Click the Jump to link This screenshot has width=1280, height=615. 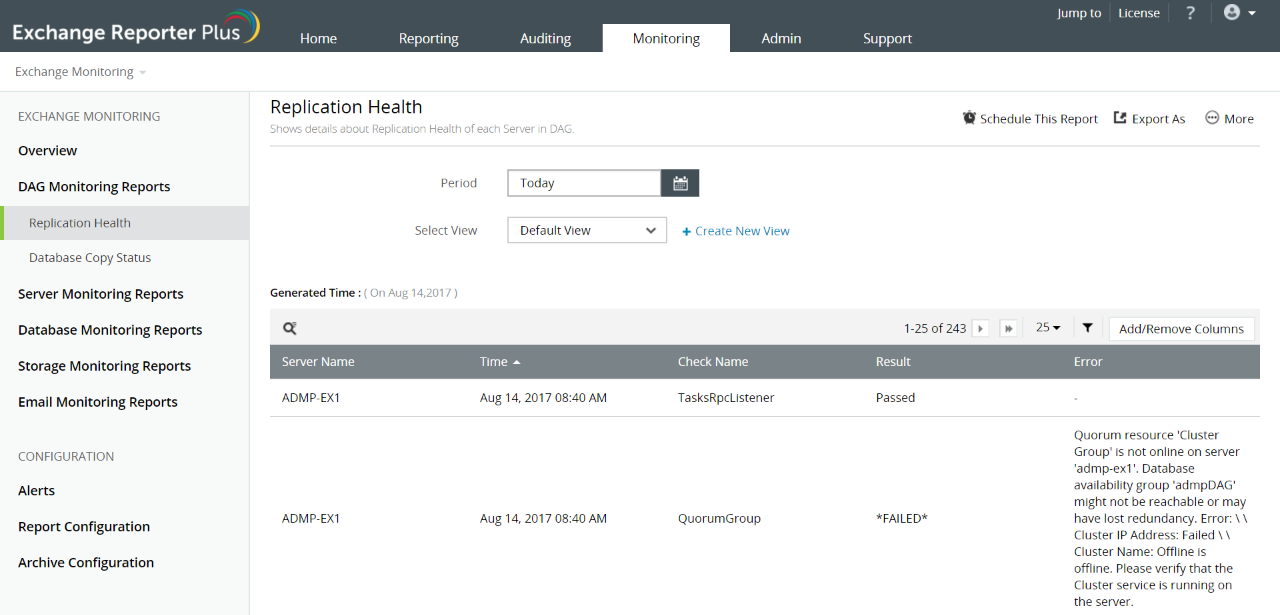[1079, 13]
